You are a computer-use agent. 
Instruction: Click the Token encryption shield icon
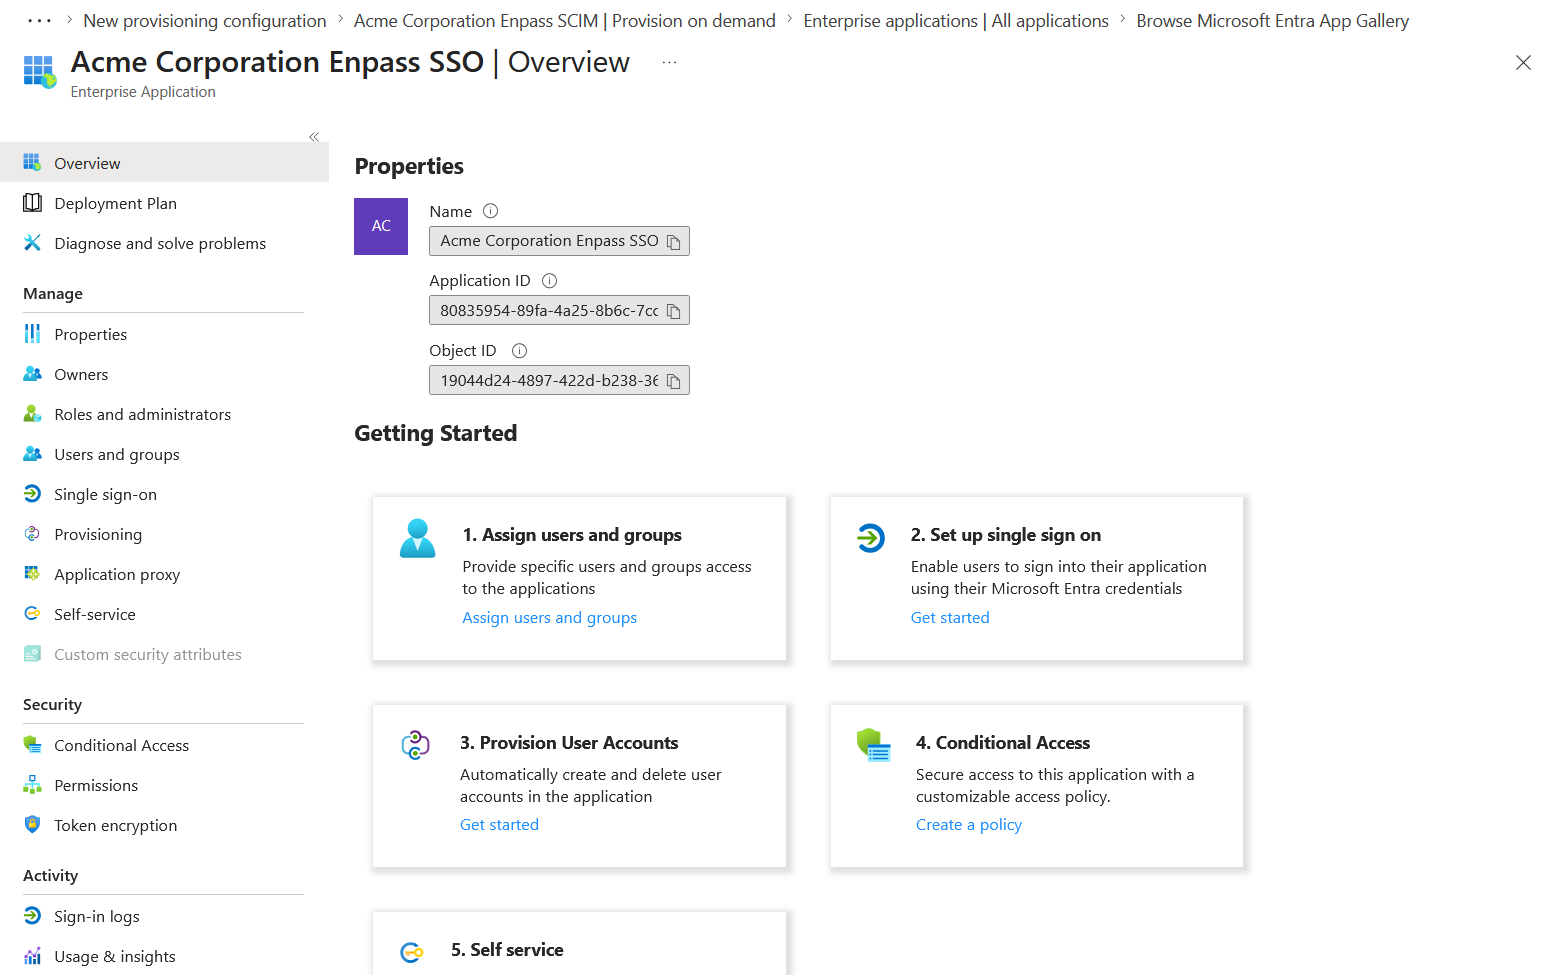click(32, 825)
